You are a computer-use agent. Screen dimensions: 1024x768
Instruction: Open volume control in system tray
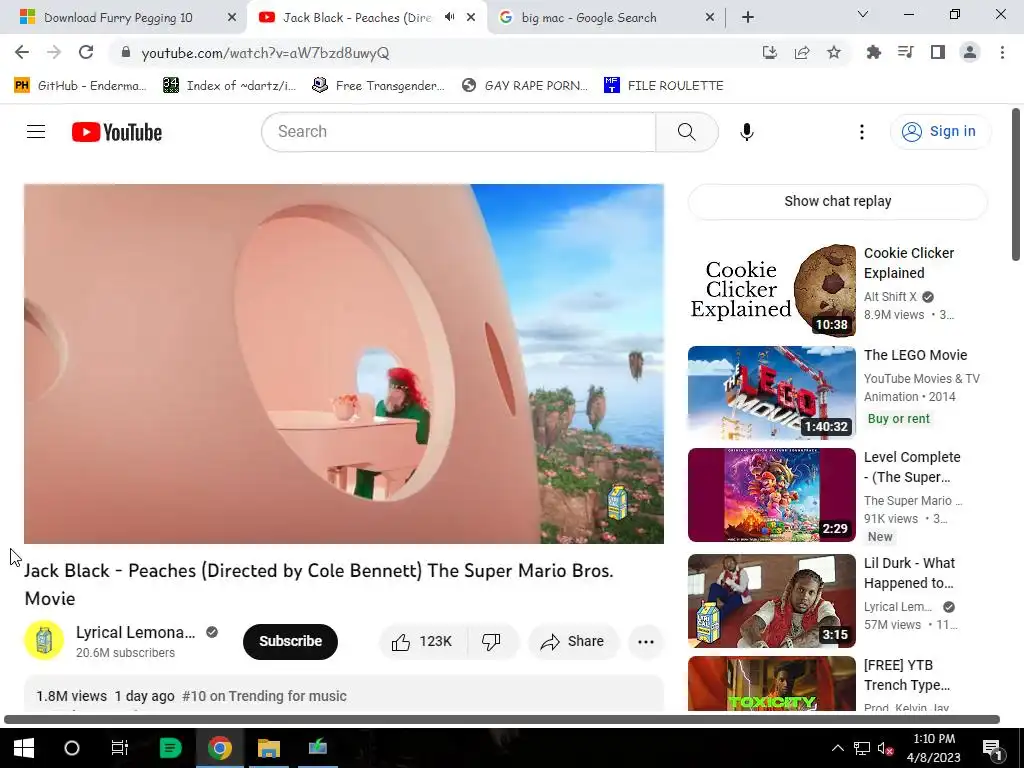coord(885,748)
